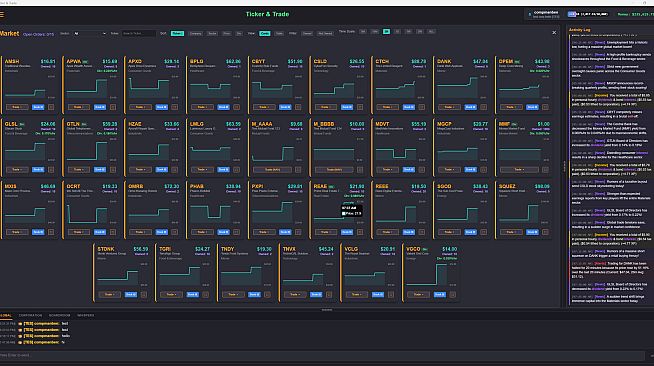Image resolution: width=654 pixels, height=366 pixels.
Task: Switch to the Global chat tab
Action: (6, 316)
